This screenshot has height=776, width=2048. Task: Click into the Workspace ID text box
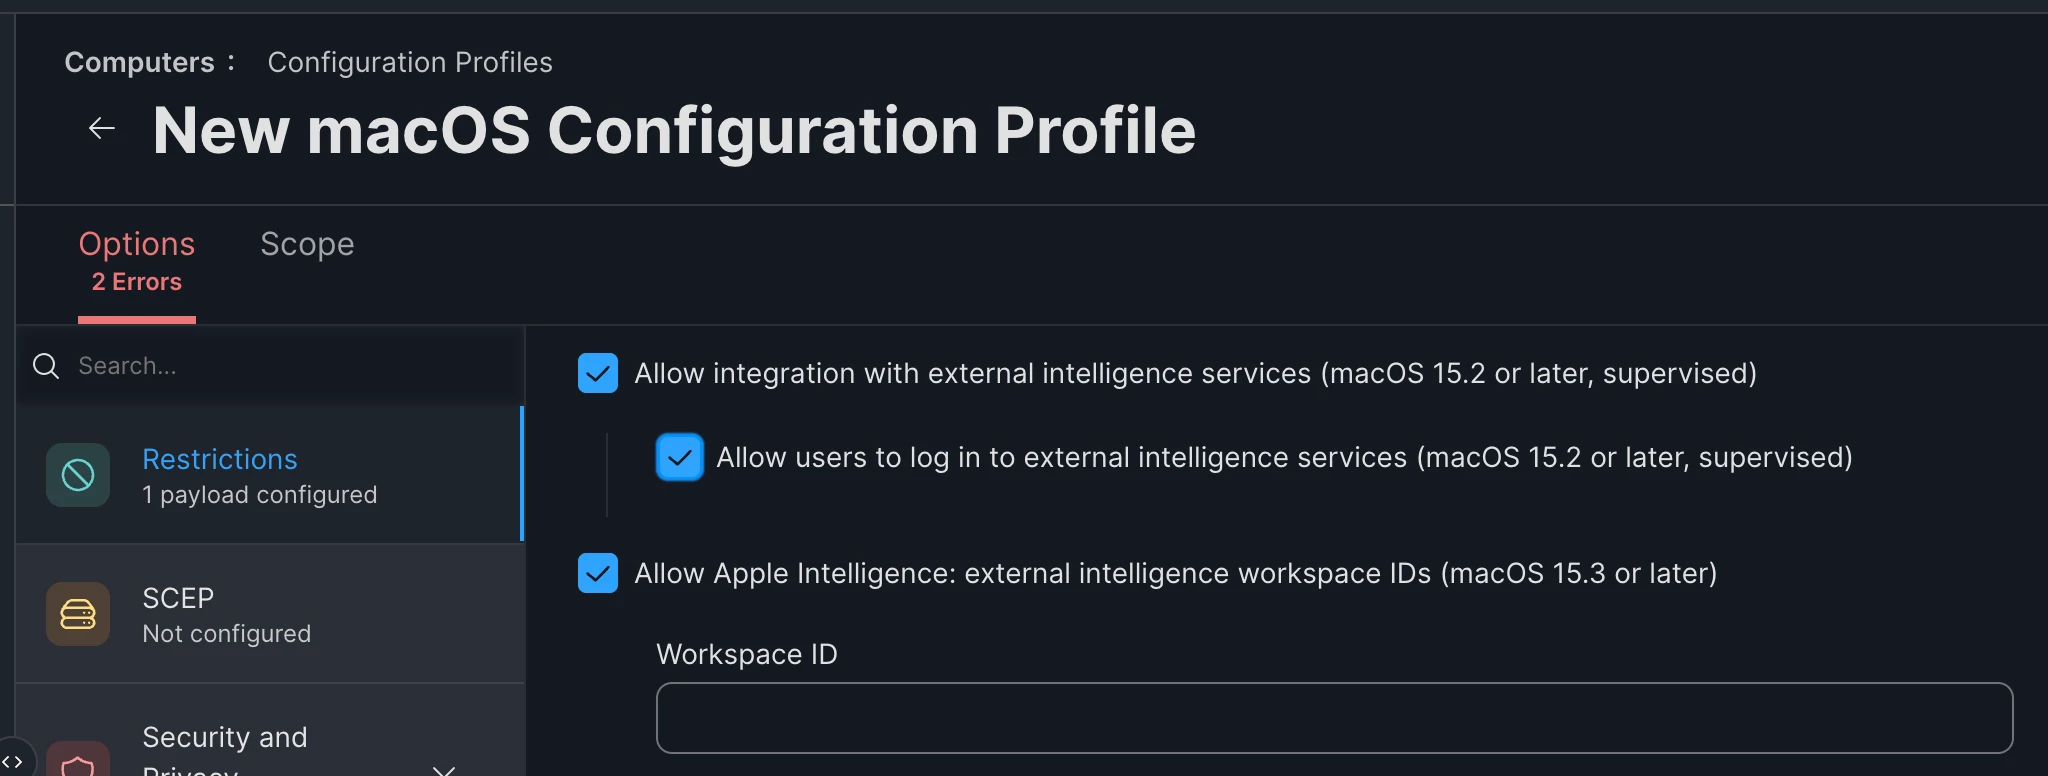point(1334,718)
